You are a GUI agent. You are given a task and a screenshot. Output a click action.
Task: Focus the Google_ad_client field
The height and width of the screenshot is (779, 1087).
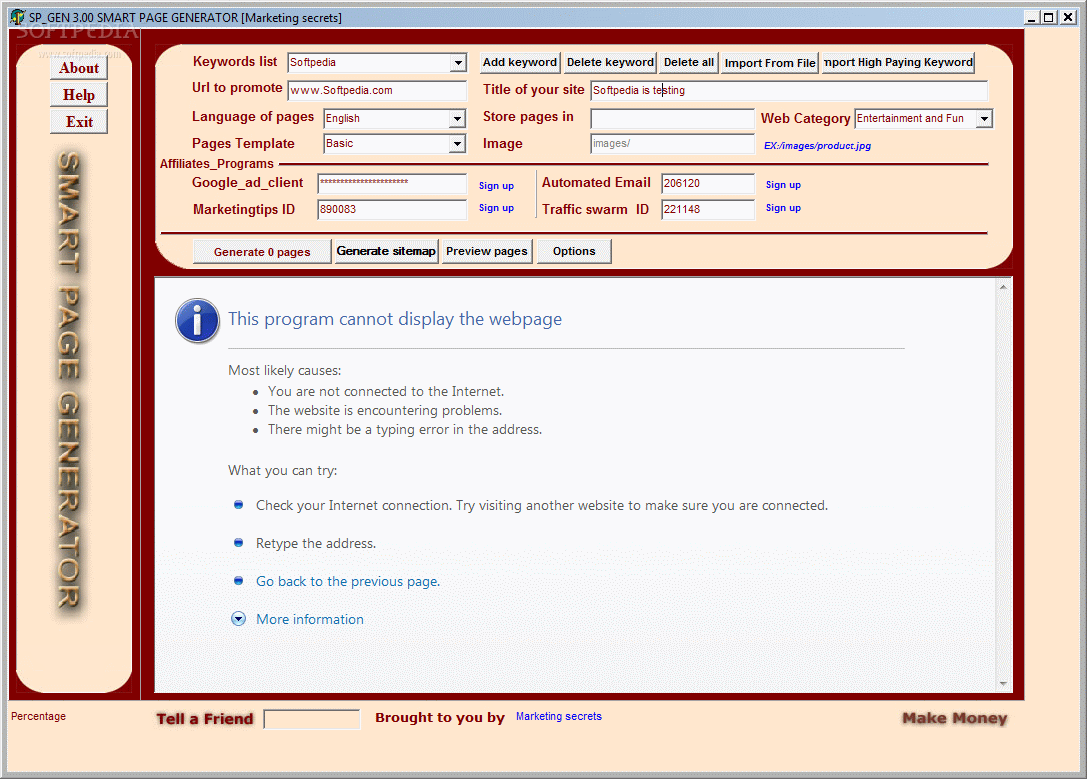392,184
